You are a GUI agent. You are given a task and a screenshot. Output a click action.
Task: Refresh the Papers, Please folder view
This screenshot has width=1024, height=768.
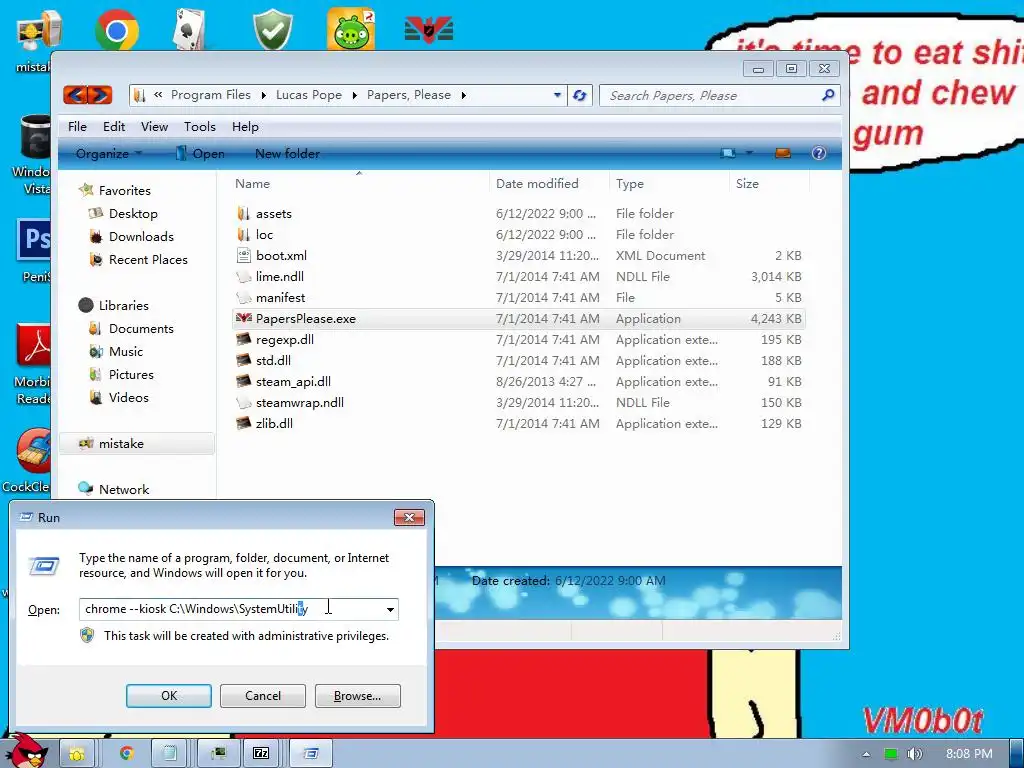579,95
